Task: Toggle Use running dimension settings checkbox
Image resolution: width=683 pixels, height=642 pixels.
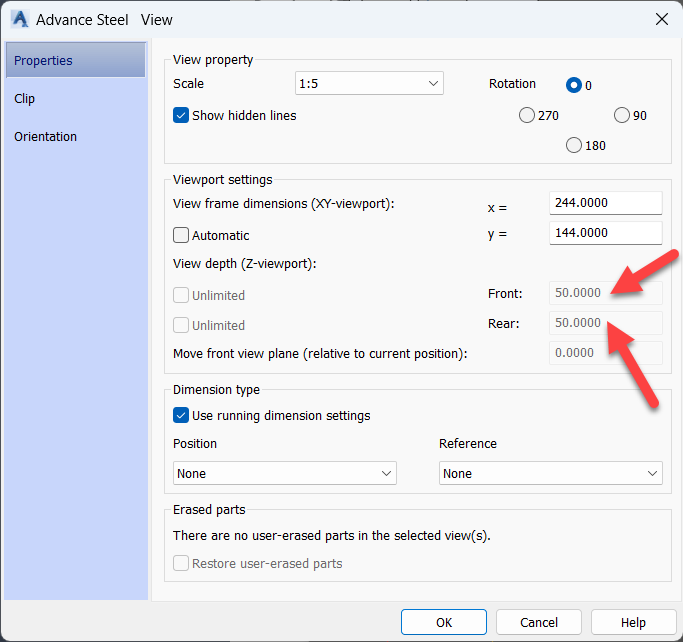Action: point(181,416)
